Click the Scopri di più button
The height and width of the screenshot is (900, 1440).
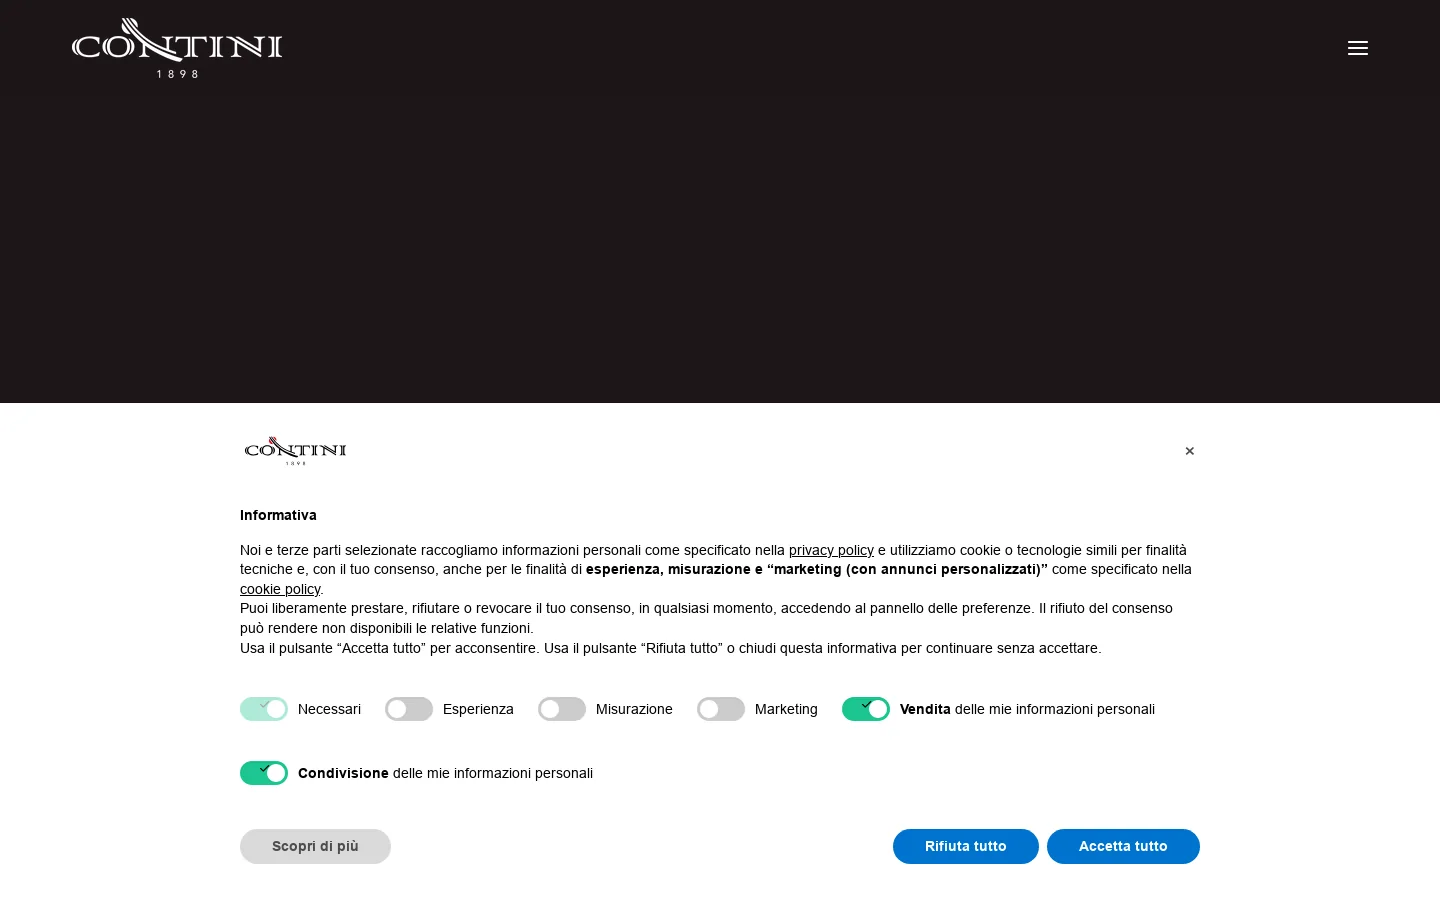[315, 846]
